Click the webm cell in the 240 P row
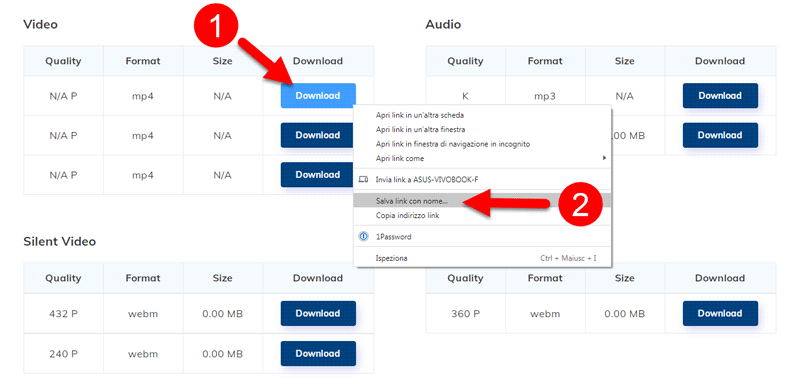793x384 pixels. pyautogui.click(x=143, y=354)
